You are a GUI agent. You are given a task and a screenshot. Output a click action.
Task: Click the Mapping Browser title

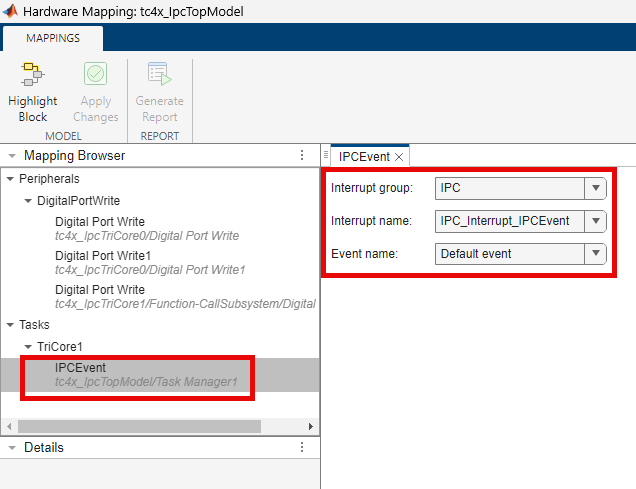[x=75, y=156]
